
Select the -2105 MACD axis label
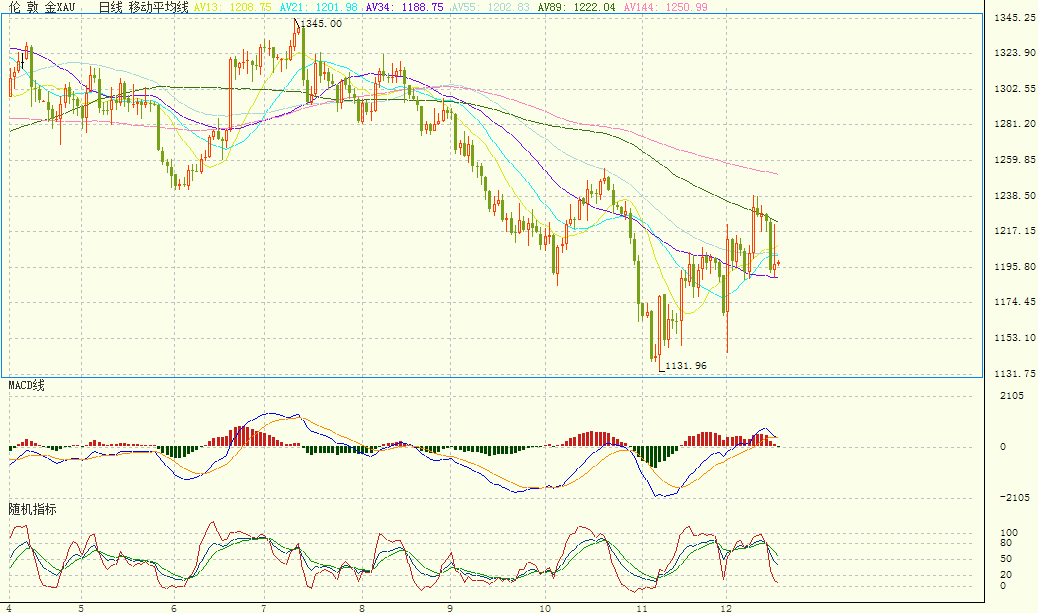[x=1015, y=498]
